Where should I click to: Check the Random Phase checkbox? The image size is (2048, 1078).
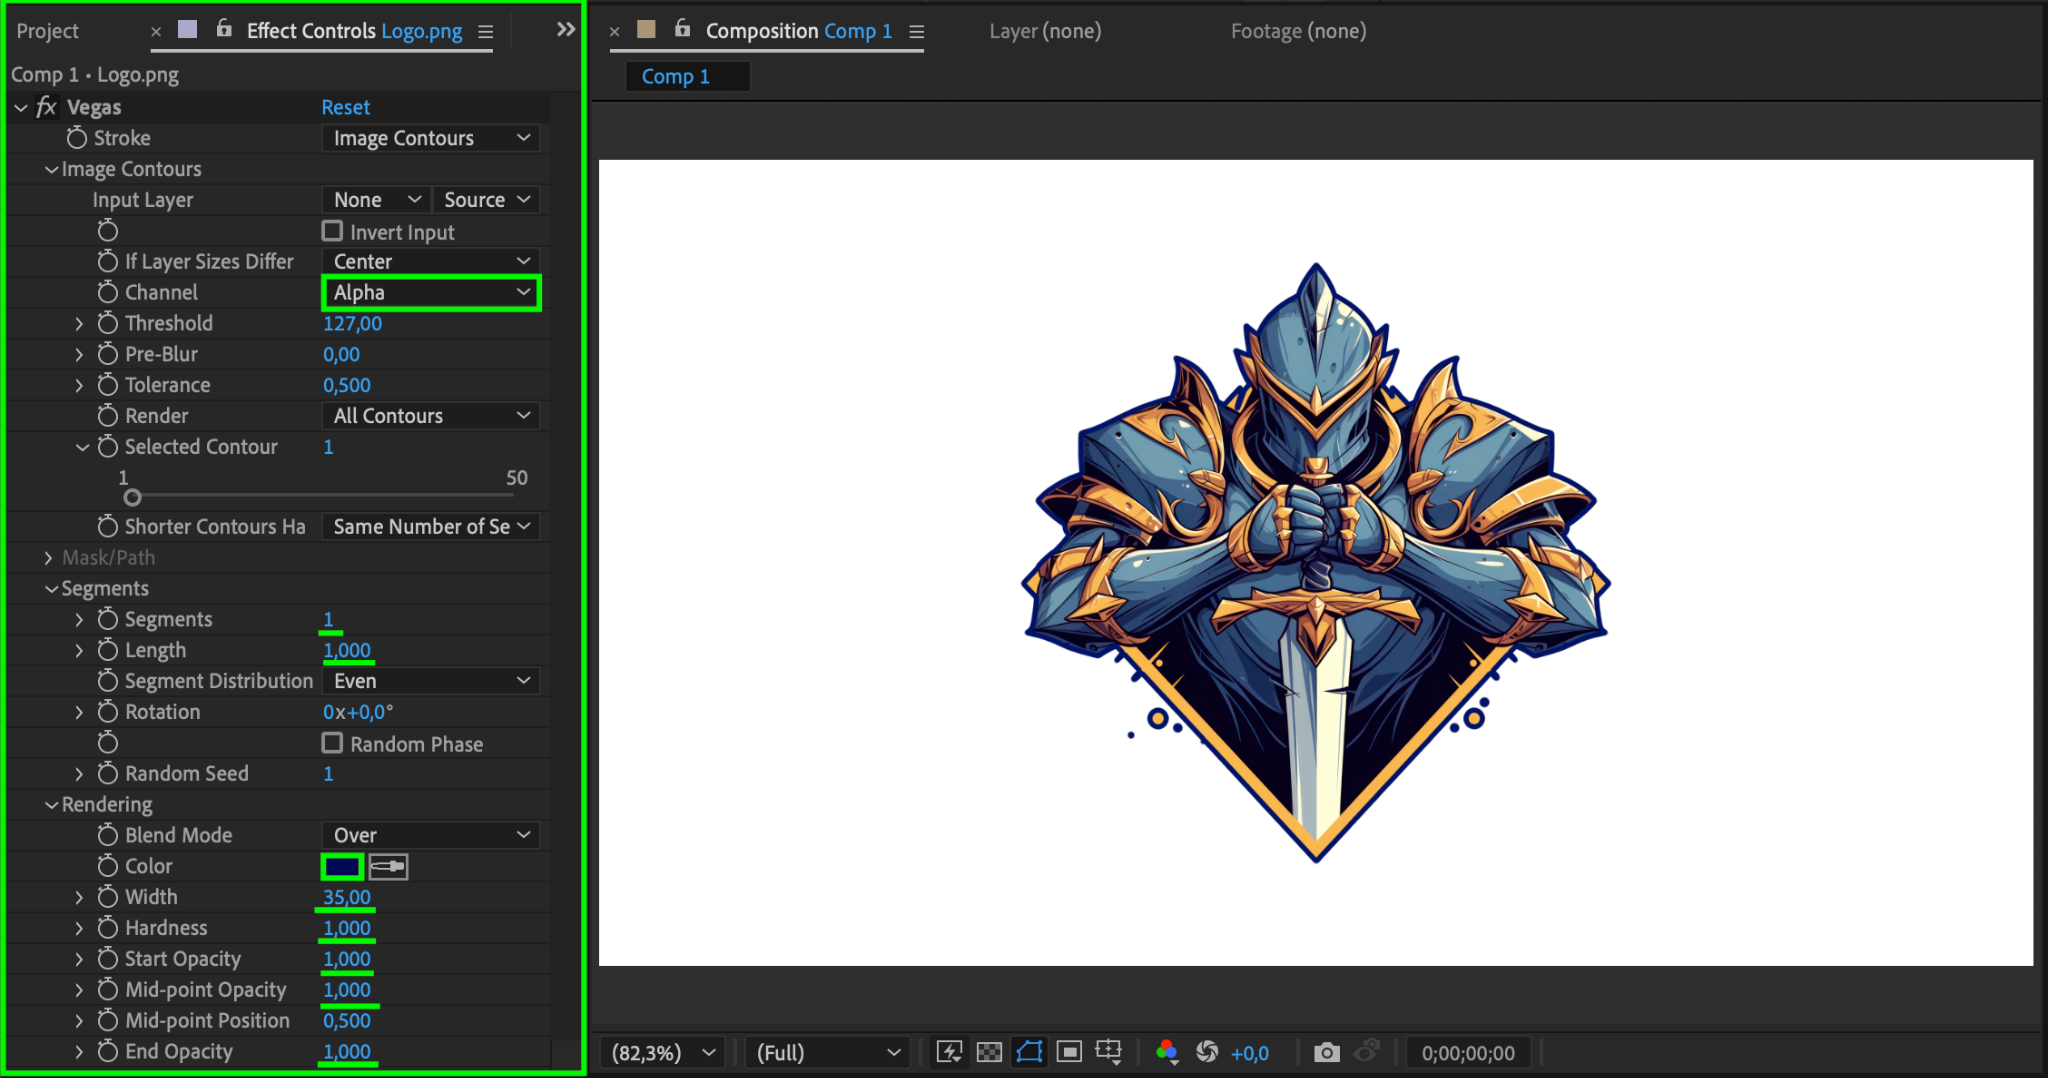pyautogui.click(x=332, y=743)
